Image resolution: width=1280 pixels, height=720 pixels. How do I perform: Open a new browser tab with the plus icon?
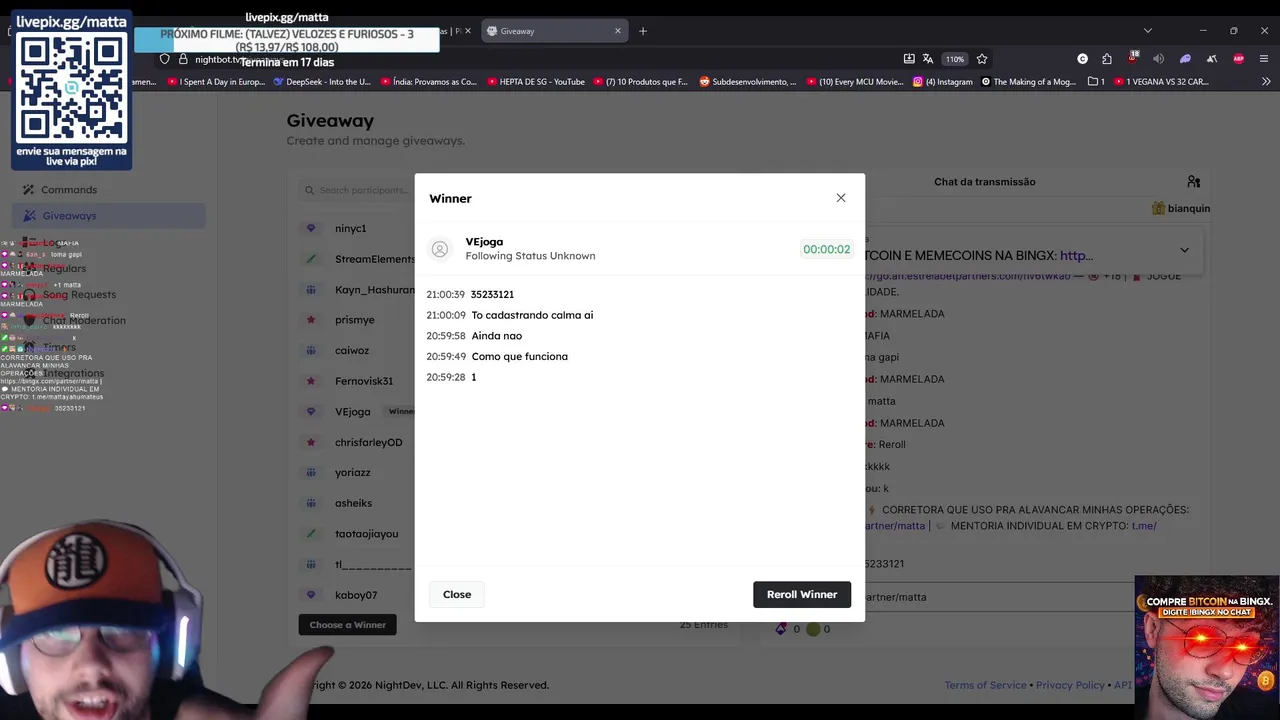[x=643, y=31]
